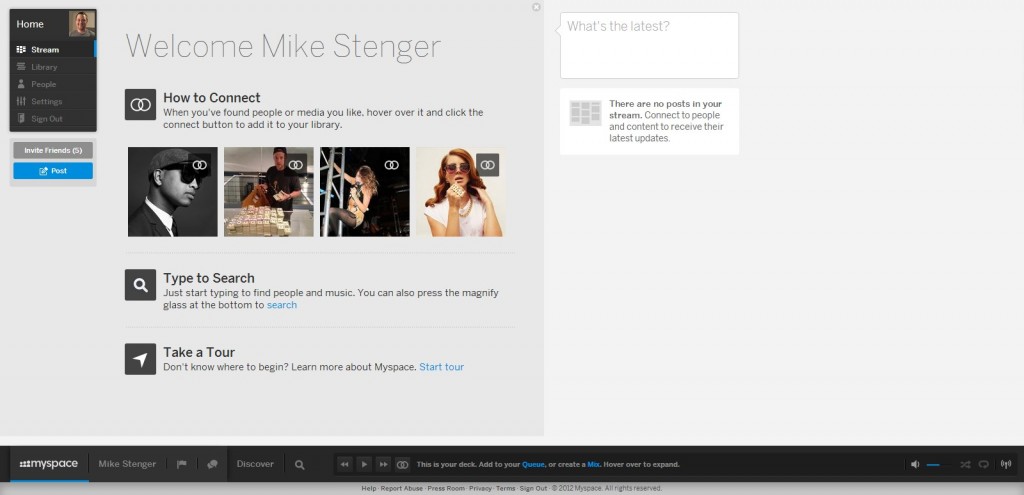Connect to the red-haired woman photo
Screen dimensions: 1024x495
pyautogui.click(x=487, y=165)
